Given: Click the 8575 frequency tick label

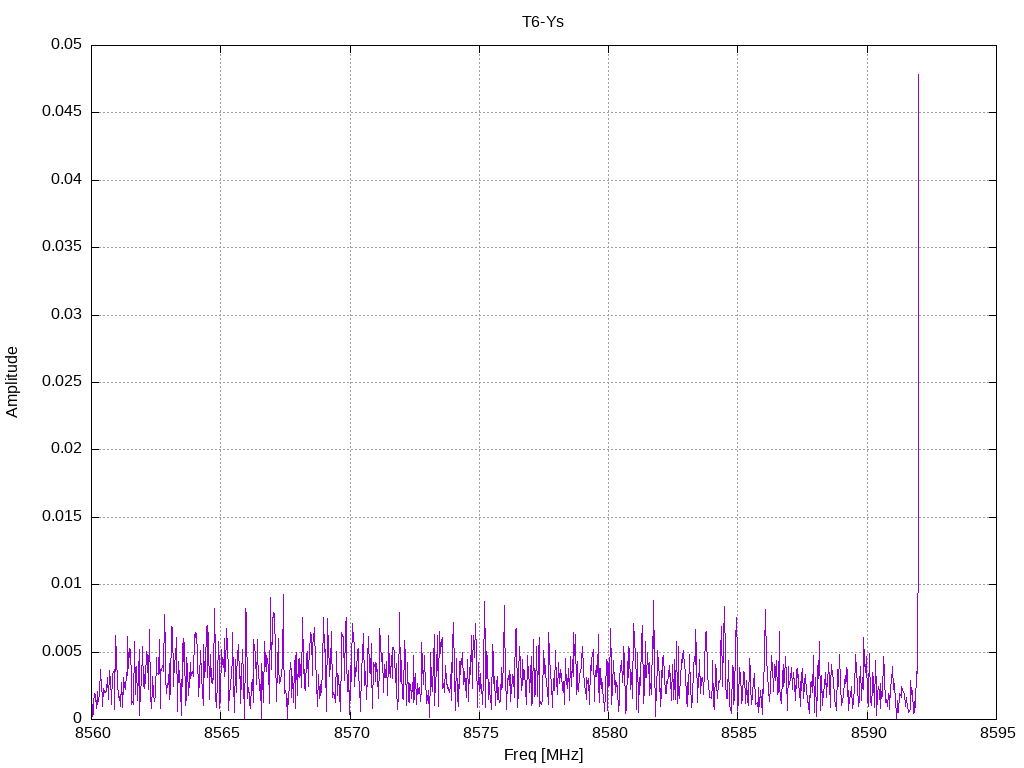Looking at the screenshot, I should click(479, 733).
